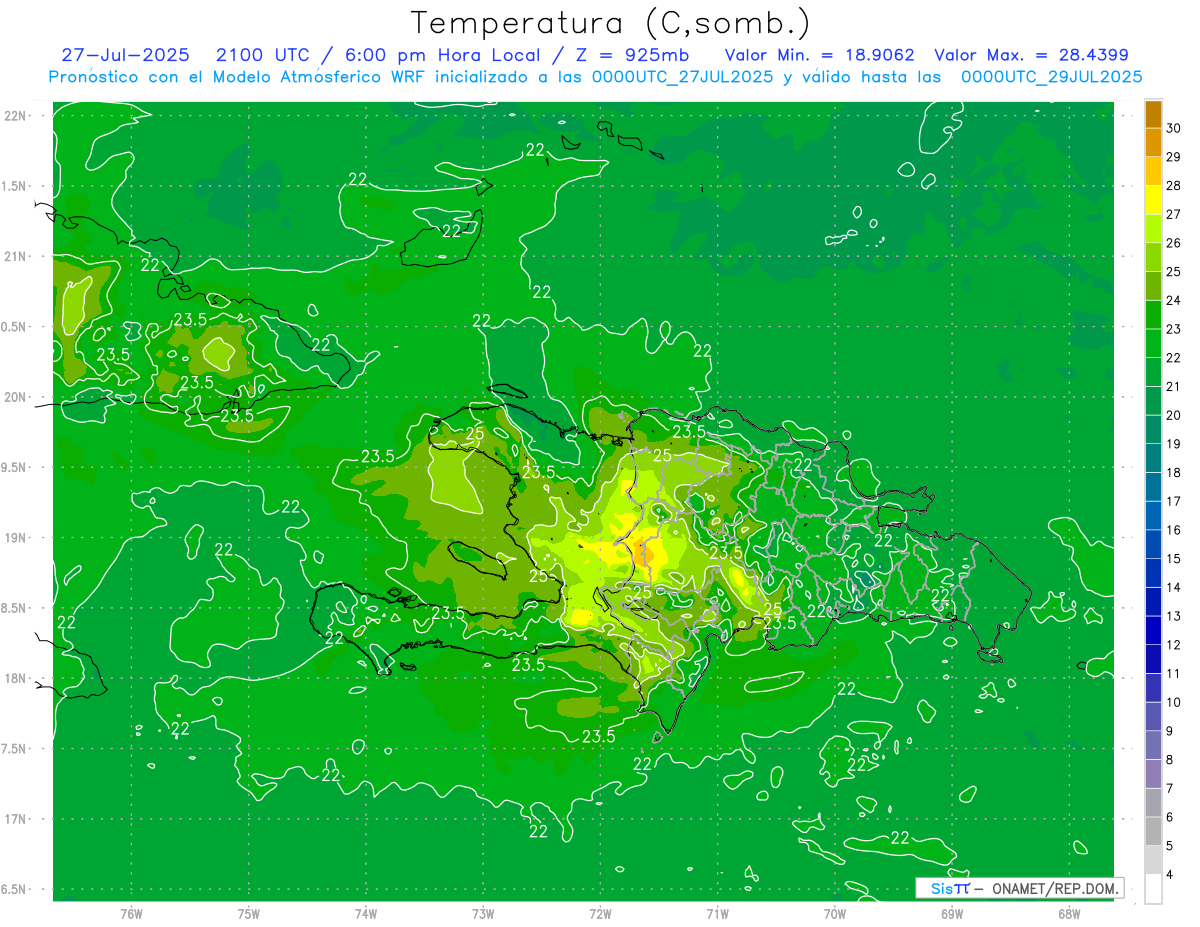Viewport: 1200px width, 927px height.
Task: Click the "20N" latitude axis label
Action: pos(16,397)
